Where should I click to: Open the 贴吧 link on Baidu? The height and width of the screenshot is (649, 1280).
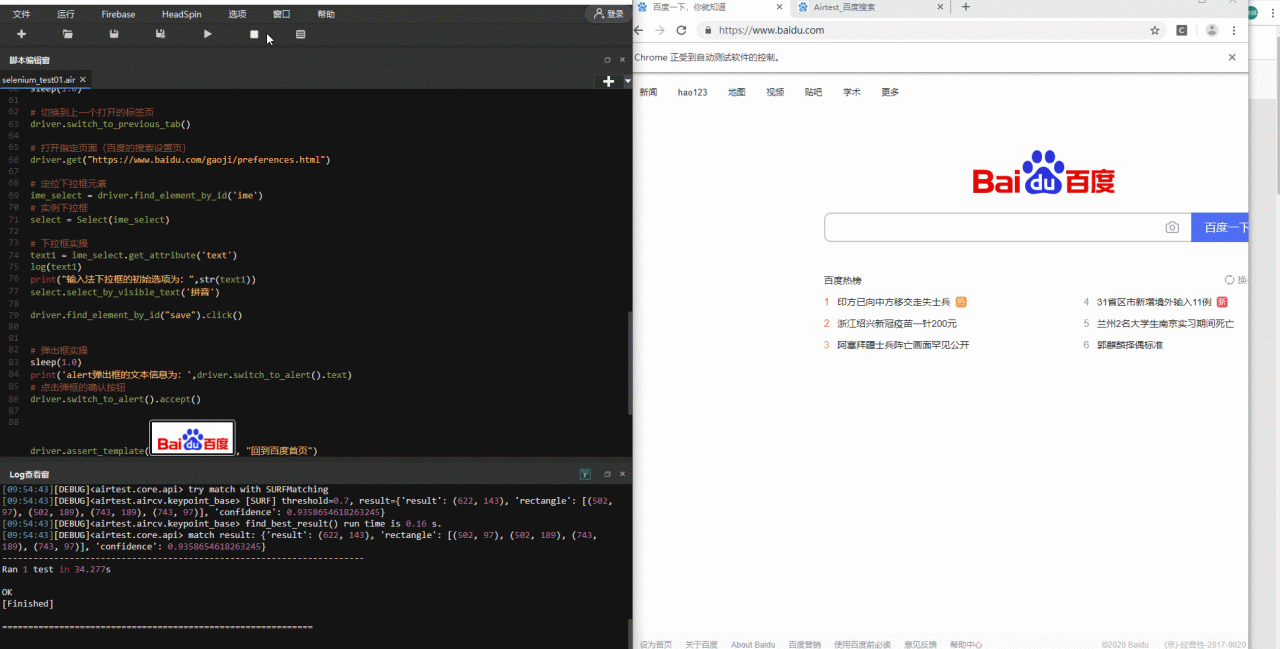[x=813, y=92]
